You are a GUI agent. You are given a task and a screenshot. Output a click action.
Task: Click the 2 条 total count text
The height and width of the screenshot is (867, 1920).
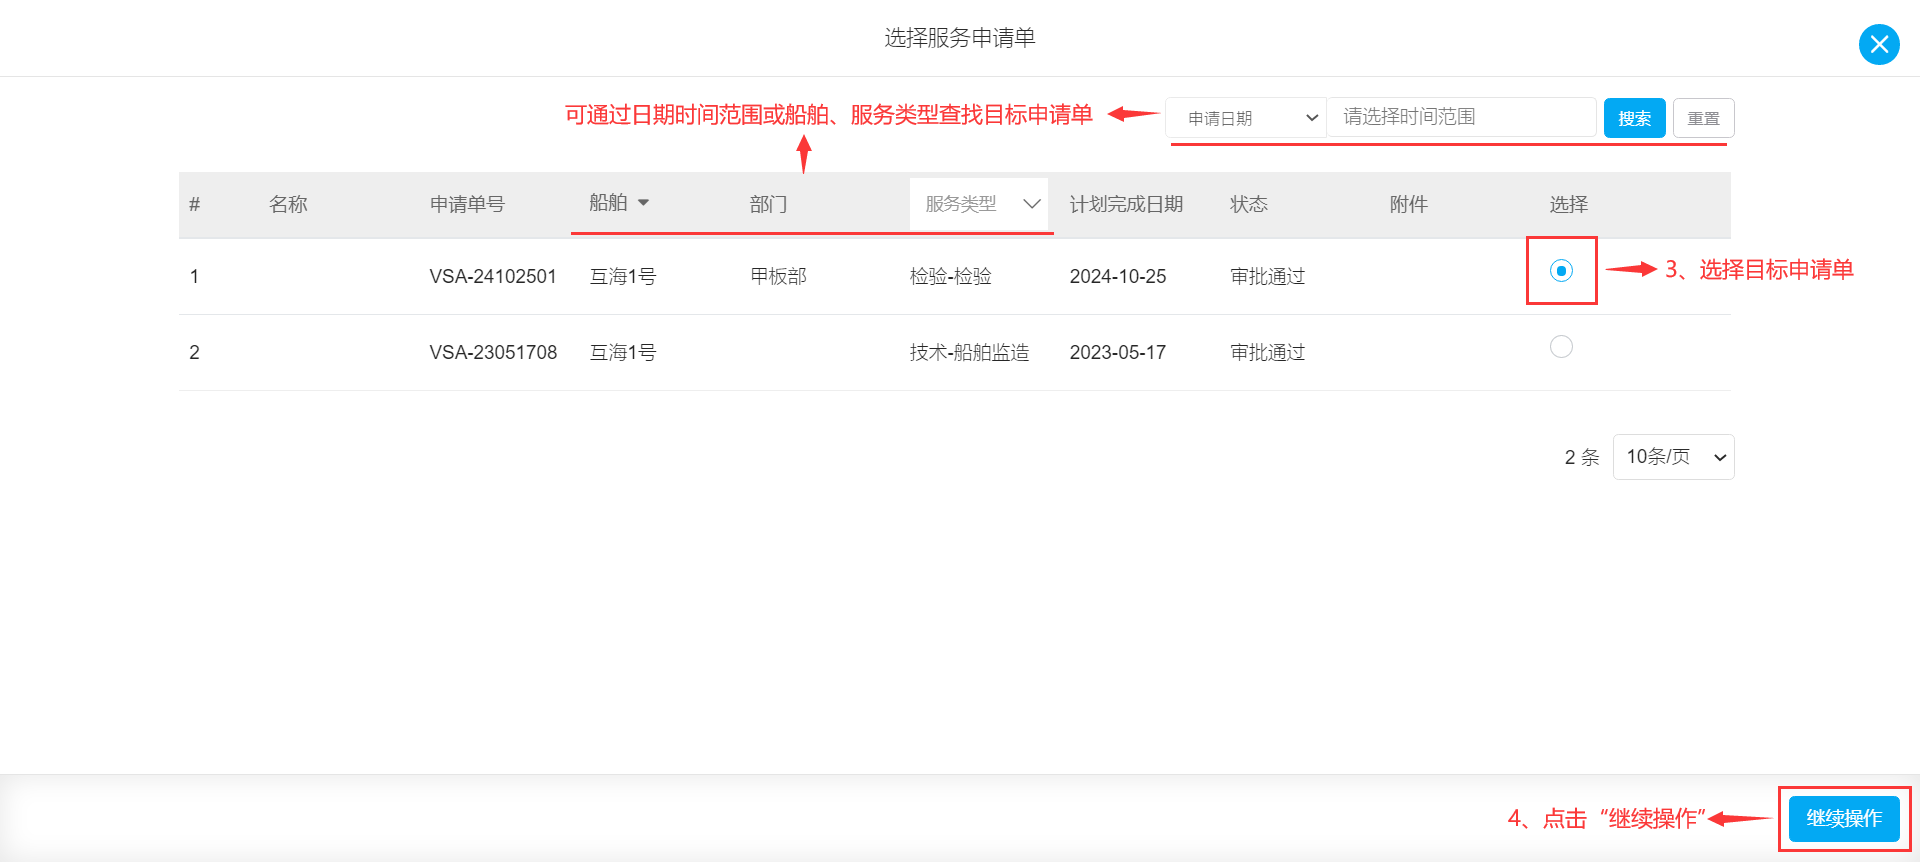click(x=1582, y=457)
